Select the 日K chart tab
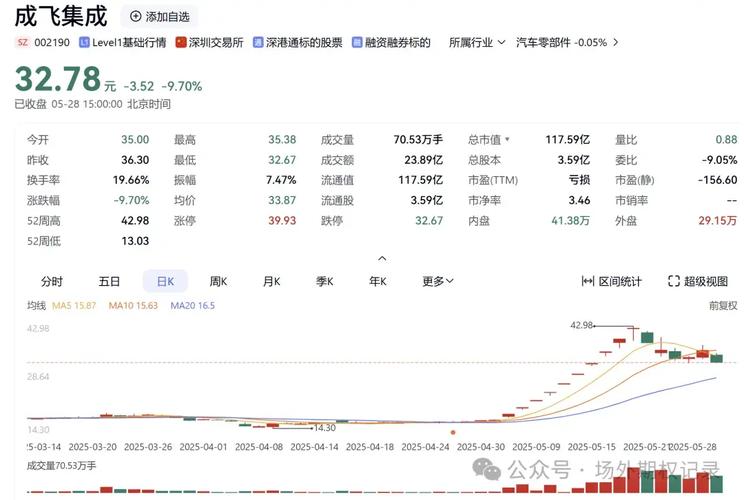Screen dimensions: 744x500 [x=165, y=281]
